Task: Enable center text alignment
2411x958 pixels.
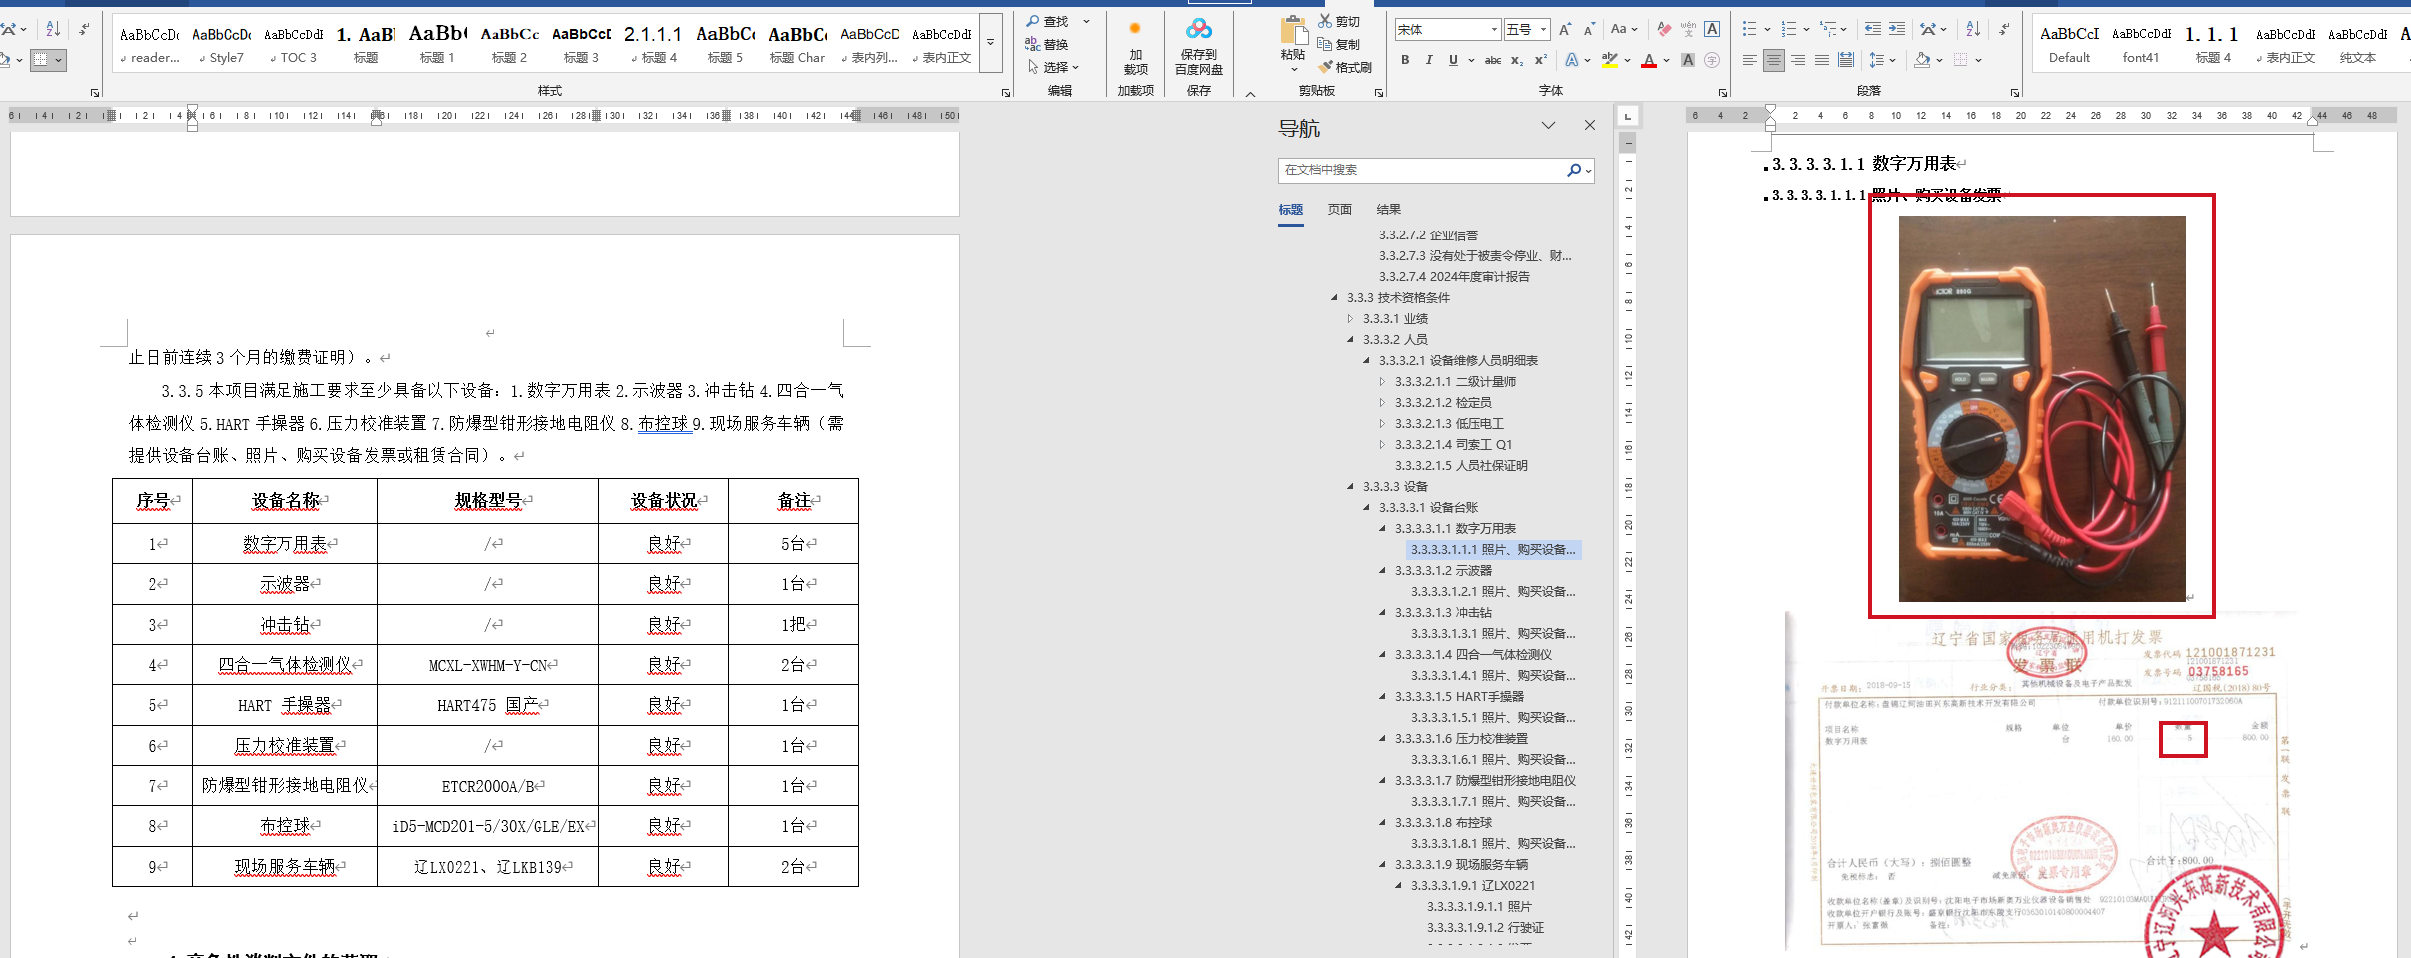Action: pos(1773,61)
